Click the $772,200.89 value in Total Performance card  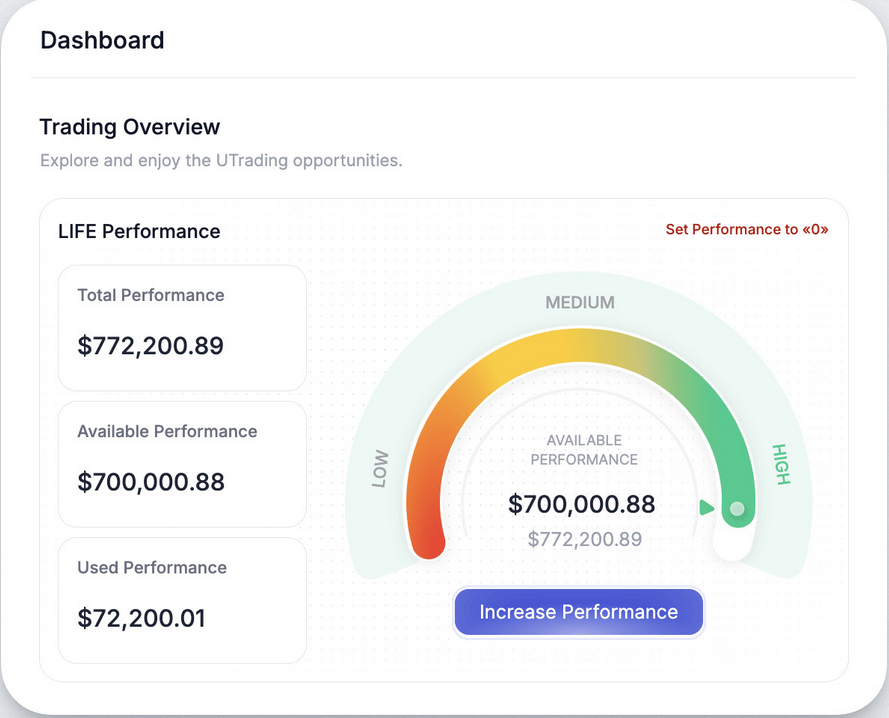pos(150,346)
